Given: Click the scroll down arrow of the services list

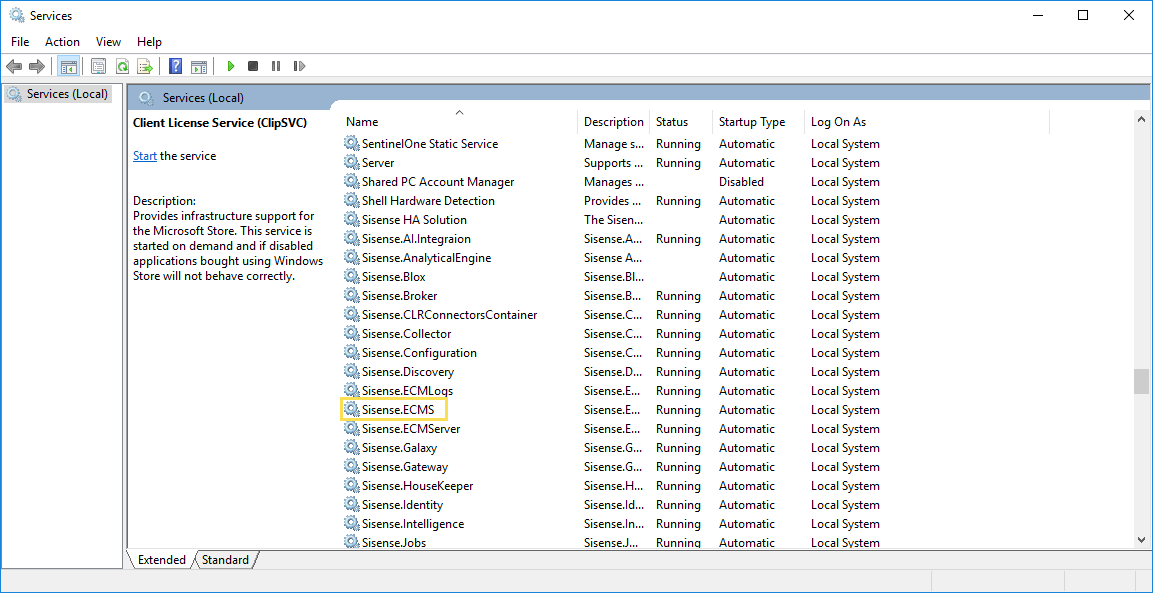Looking at the screenshot, I should click(x=1140, y=539).
